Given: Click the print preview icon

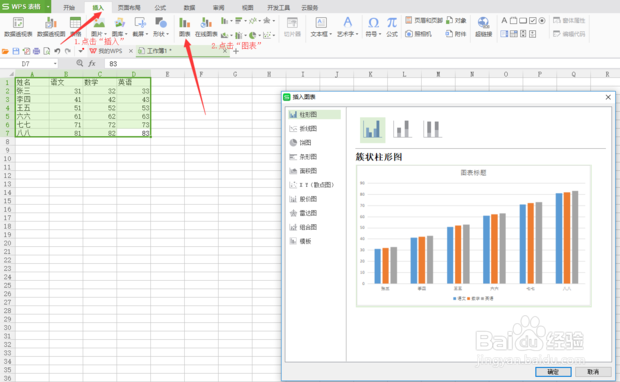Looking at the screenshot, I should [47, 51].
